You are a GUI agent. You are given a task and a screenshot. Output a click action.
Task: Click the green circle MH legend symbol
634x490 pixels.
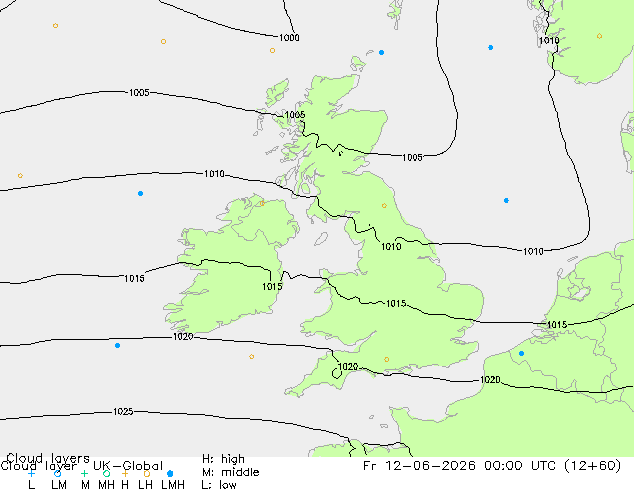(106, 473)
